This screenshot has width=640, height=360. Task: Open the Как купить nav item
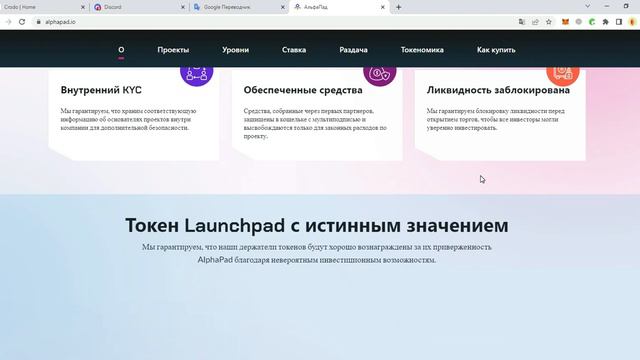coord(496,50)
